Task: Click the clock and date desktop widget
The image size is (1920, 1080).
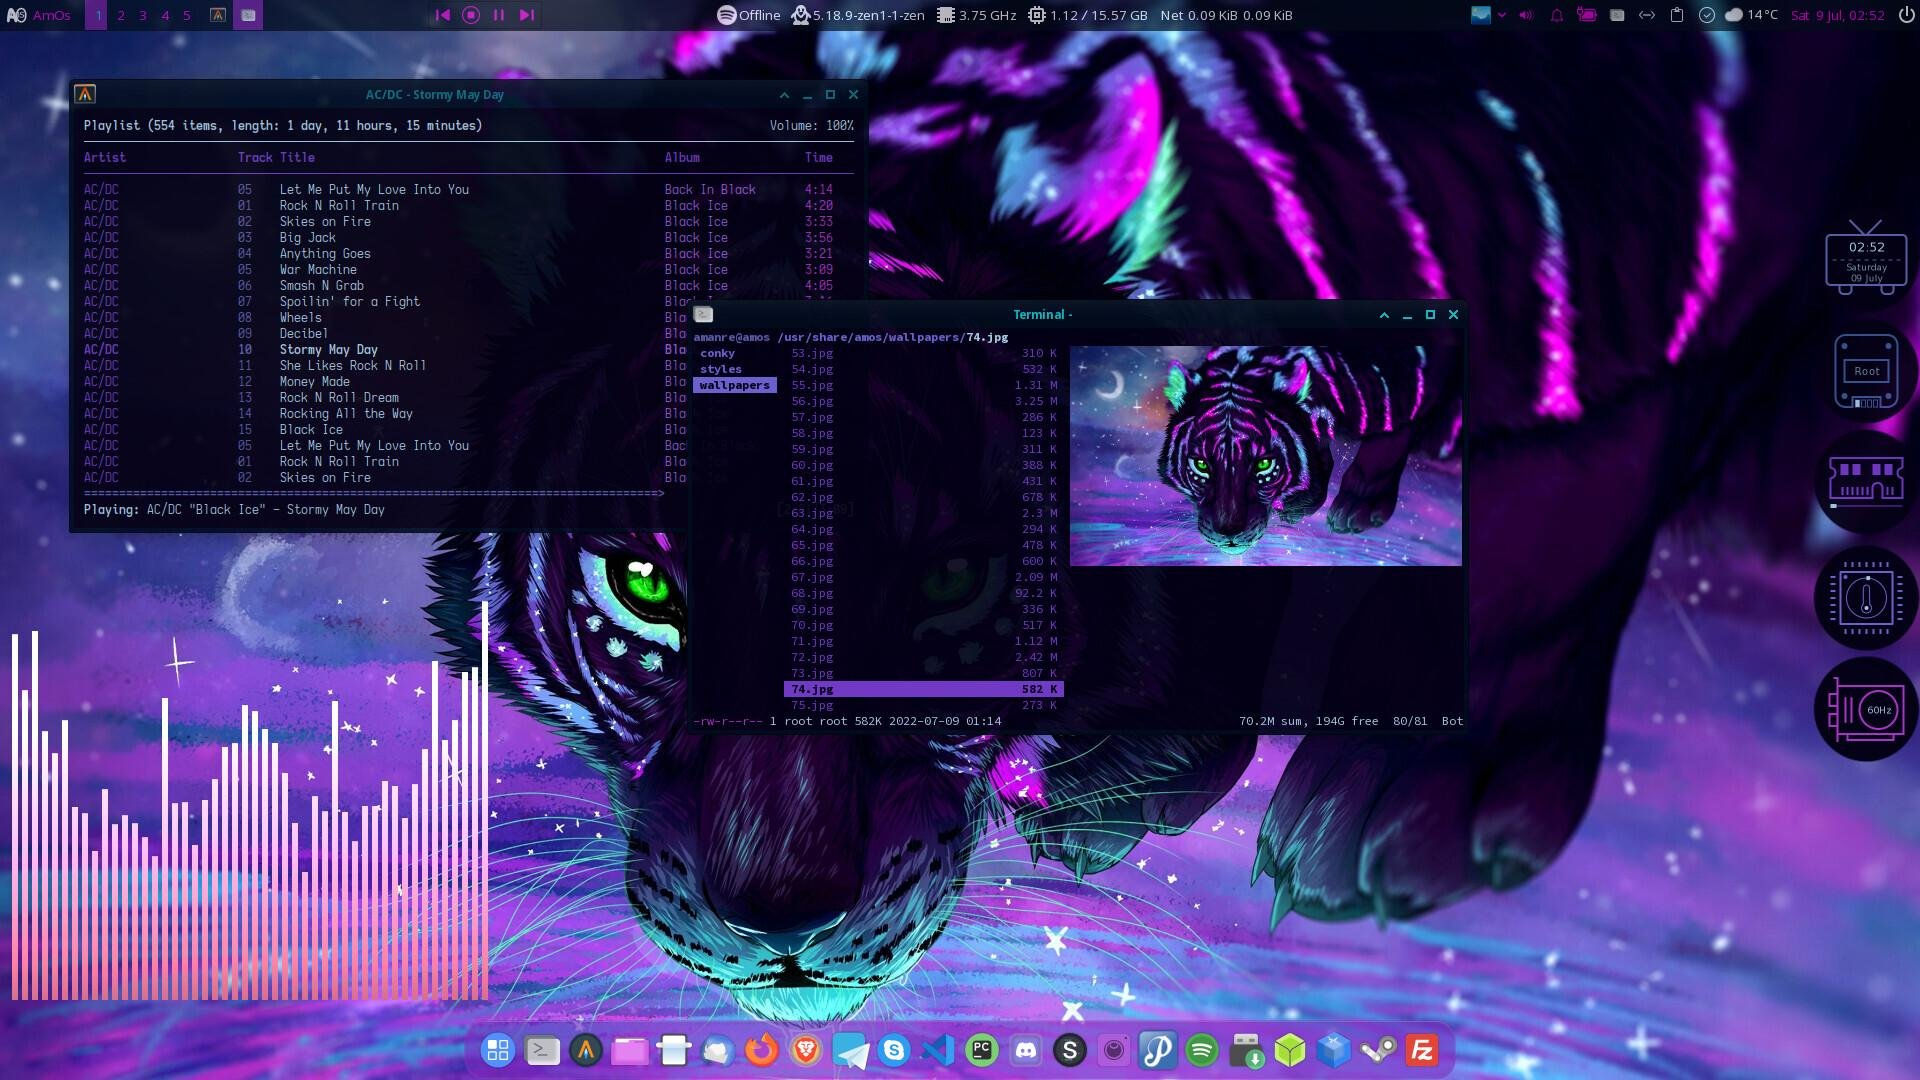Action: click(x=1866, y=258)
